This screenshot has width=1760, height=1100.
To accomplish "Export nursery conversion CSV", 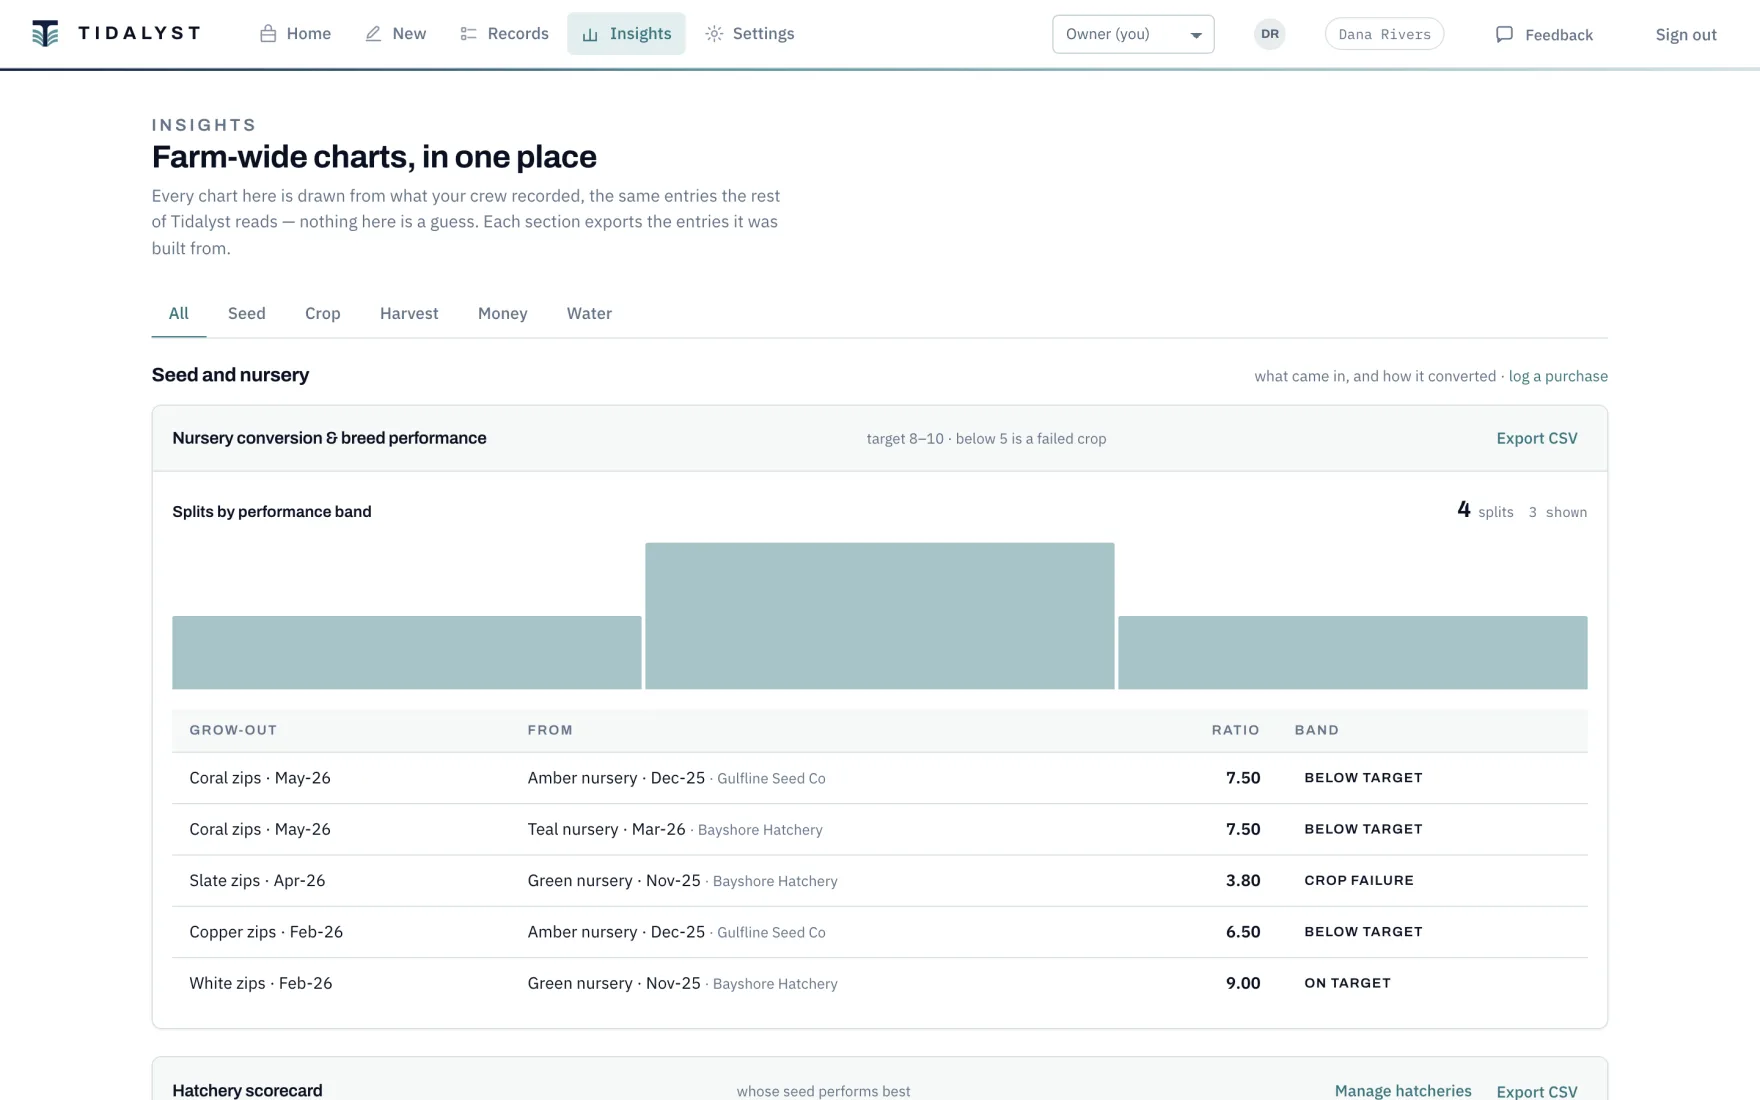I will [1537, 439].
